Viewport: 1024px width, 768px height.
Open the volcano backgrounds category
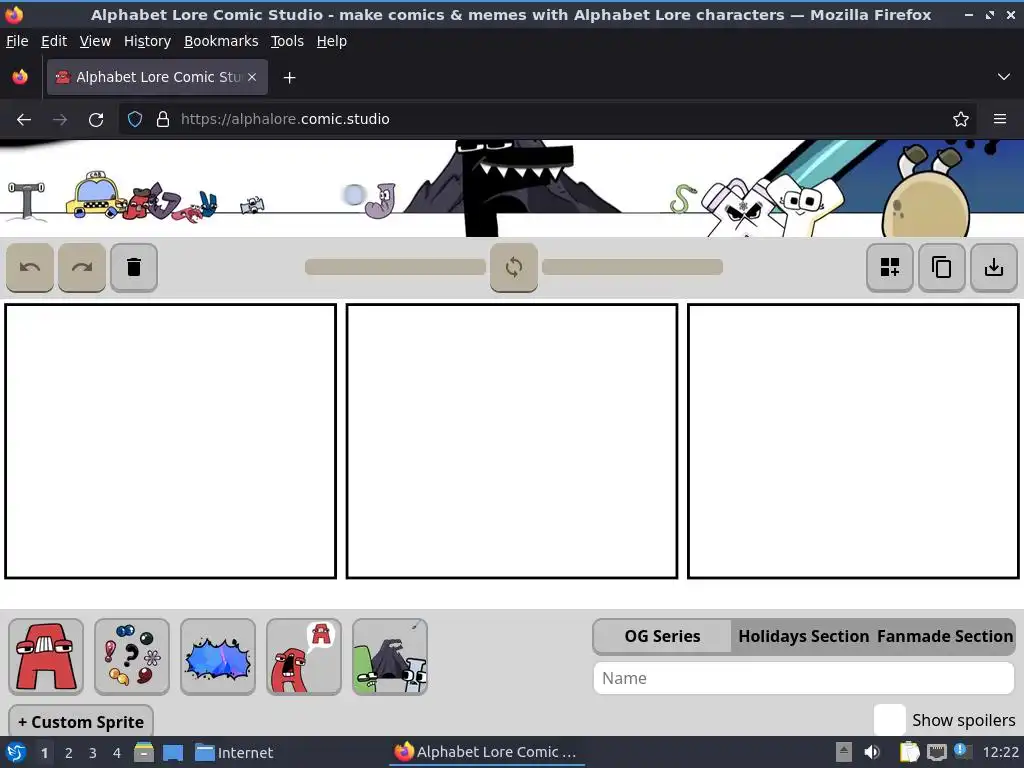pos(390,656)
